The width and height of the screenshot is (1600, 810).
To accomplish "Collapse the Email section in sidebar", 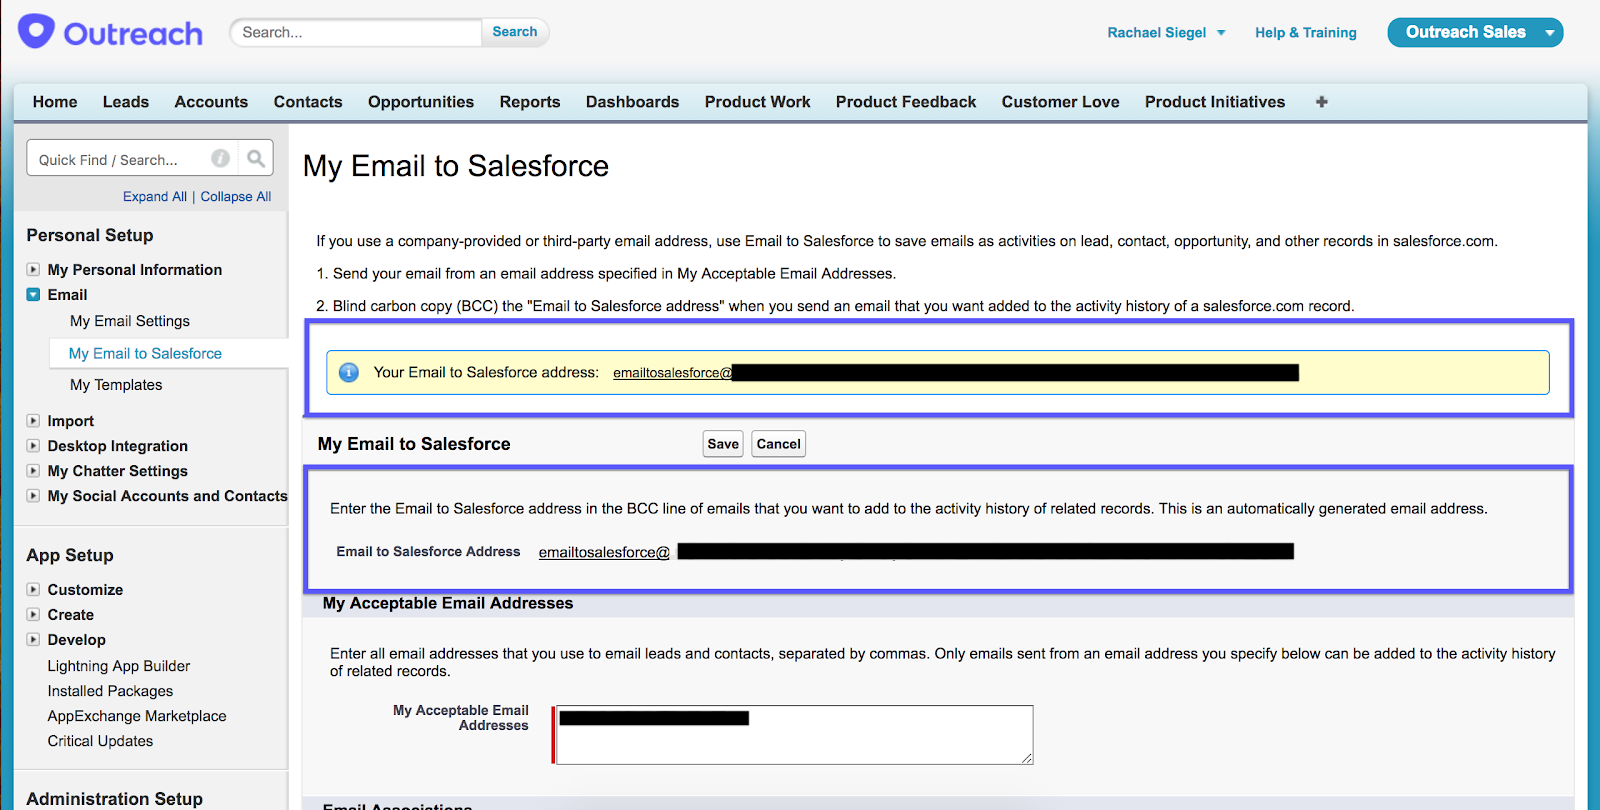I will click(33, 295).
